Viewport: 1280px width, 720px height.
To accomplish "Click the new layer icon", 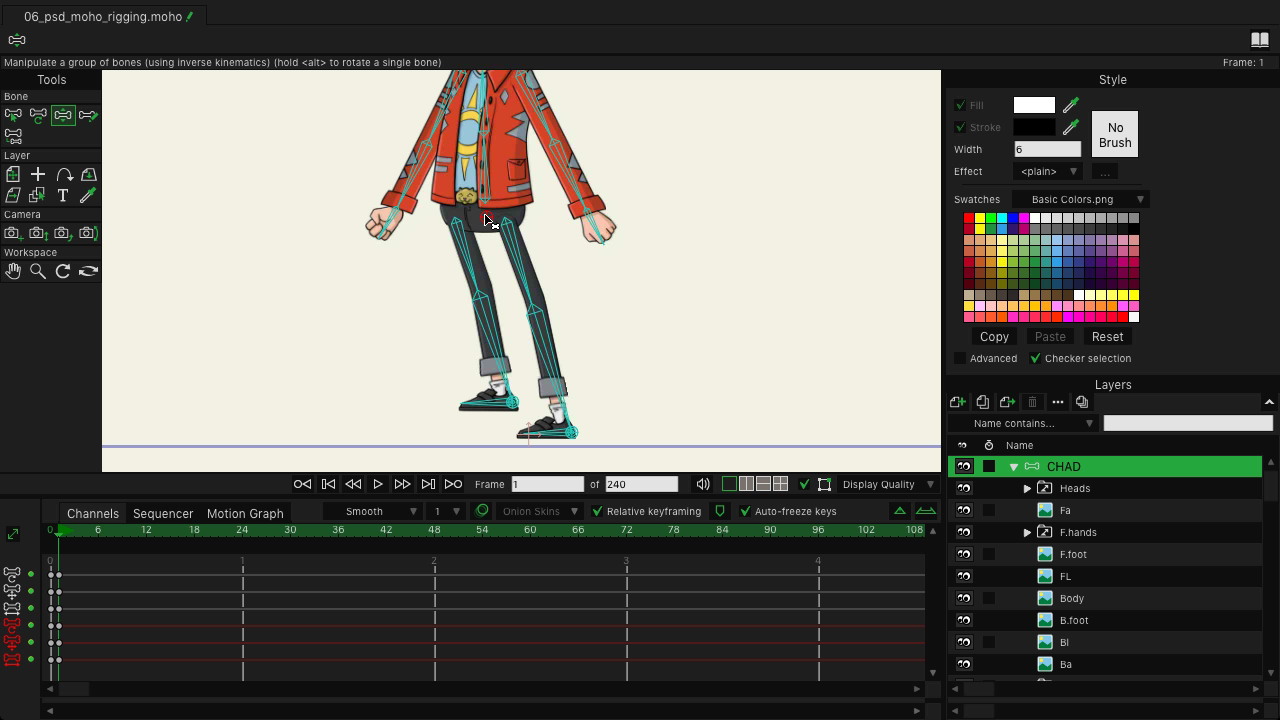I will [x=958, y=402].
